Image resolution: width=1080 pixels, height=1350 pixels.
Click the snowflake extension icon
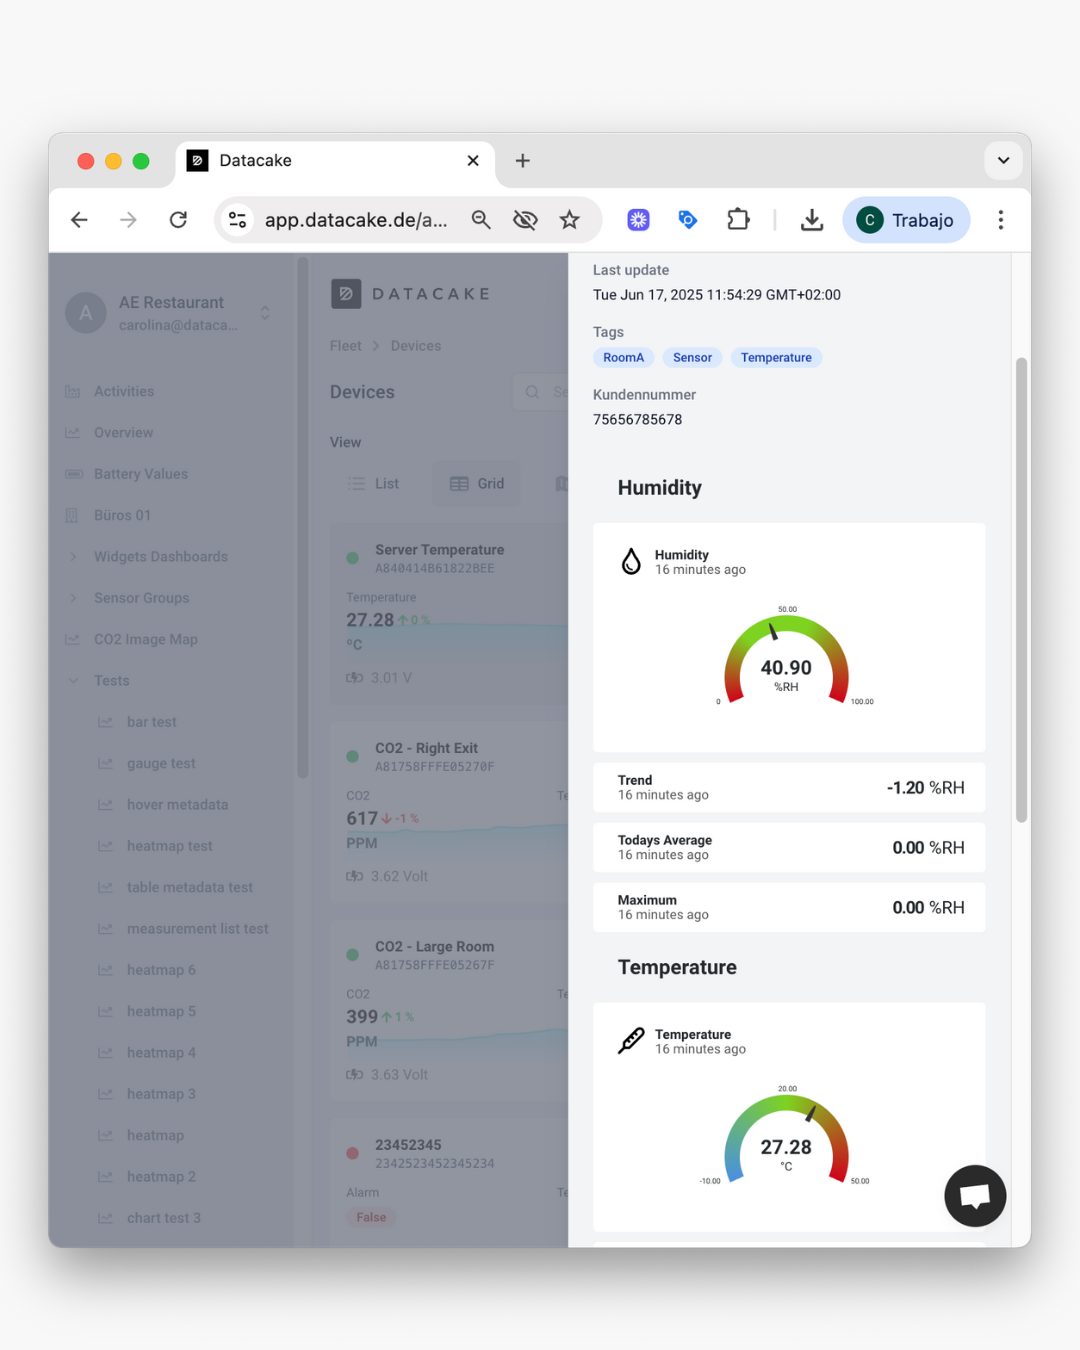click(x=638, y=220)
